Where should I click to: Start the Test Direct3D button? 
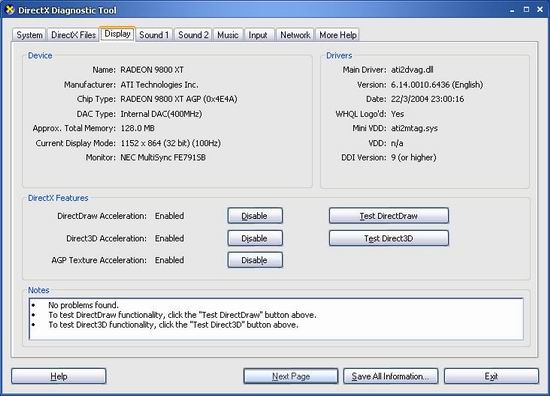389,238
